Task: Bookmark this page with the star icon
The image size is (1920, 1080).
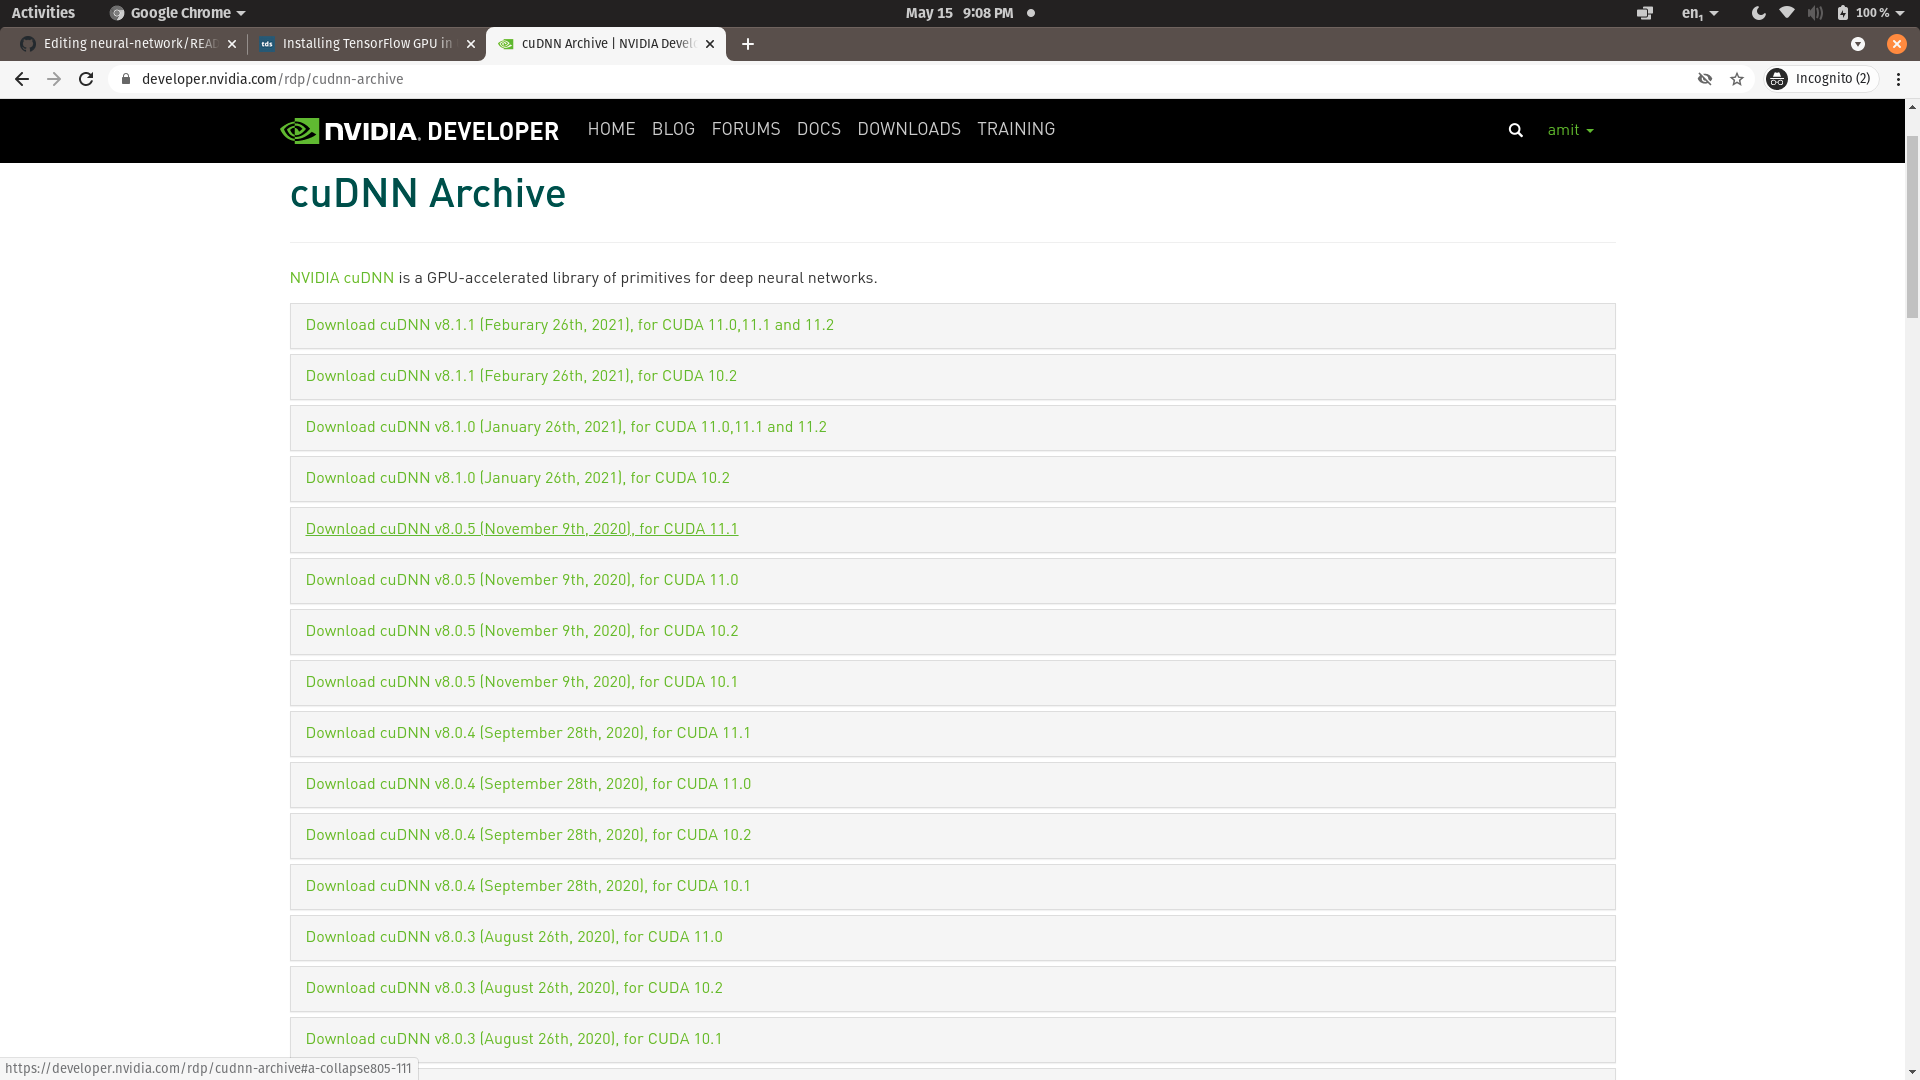Action: click(x=1737, y=79)
